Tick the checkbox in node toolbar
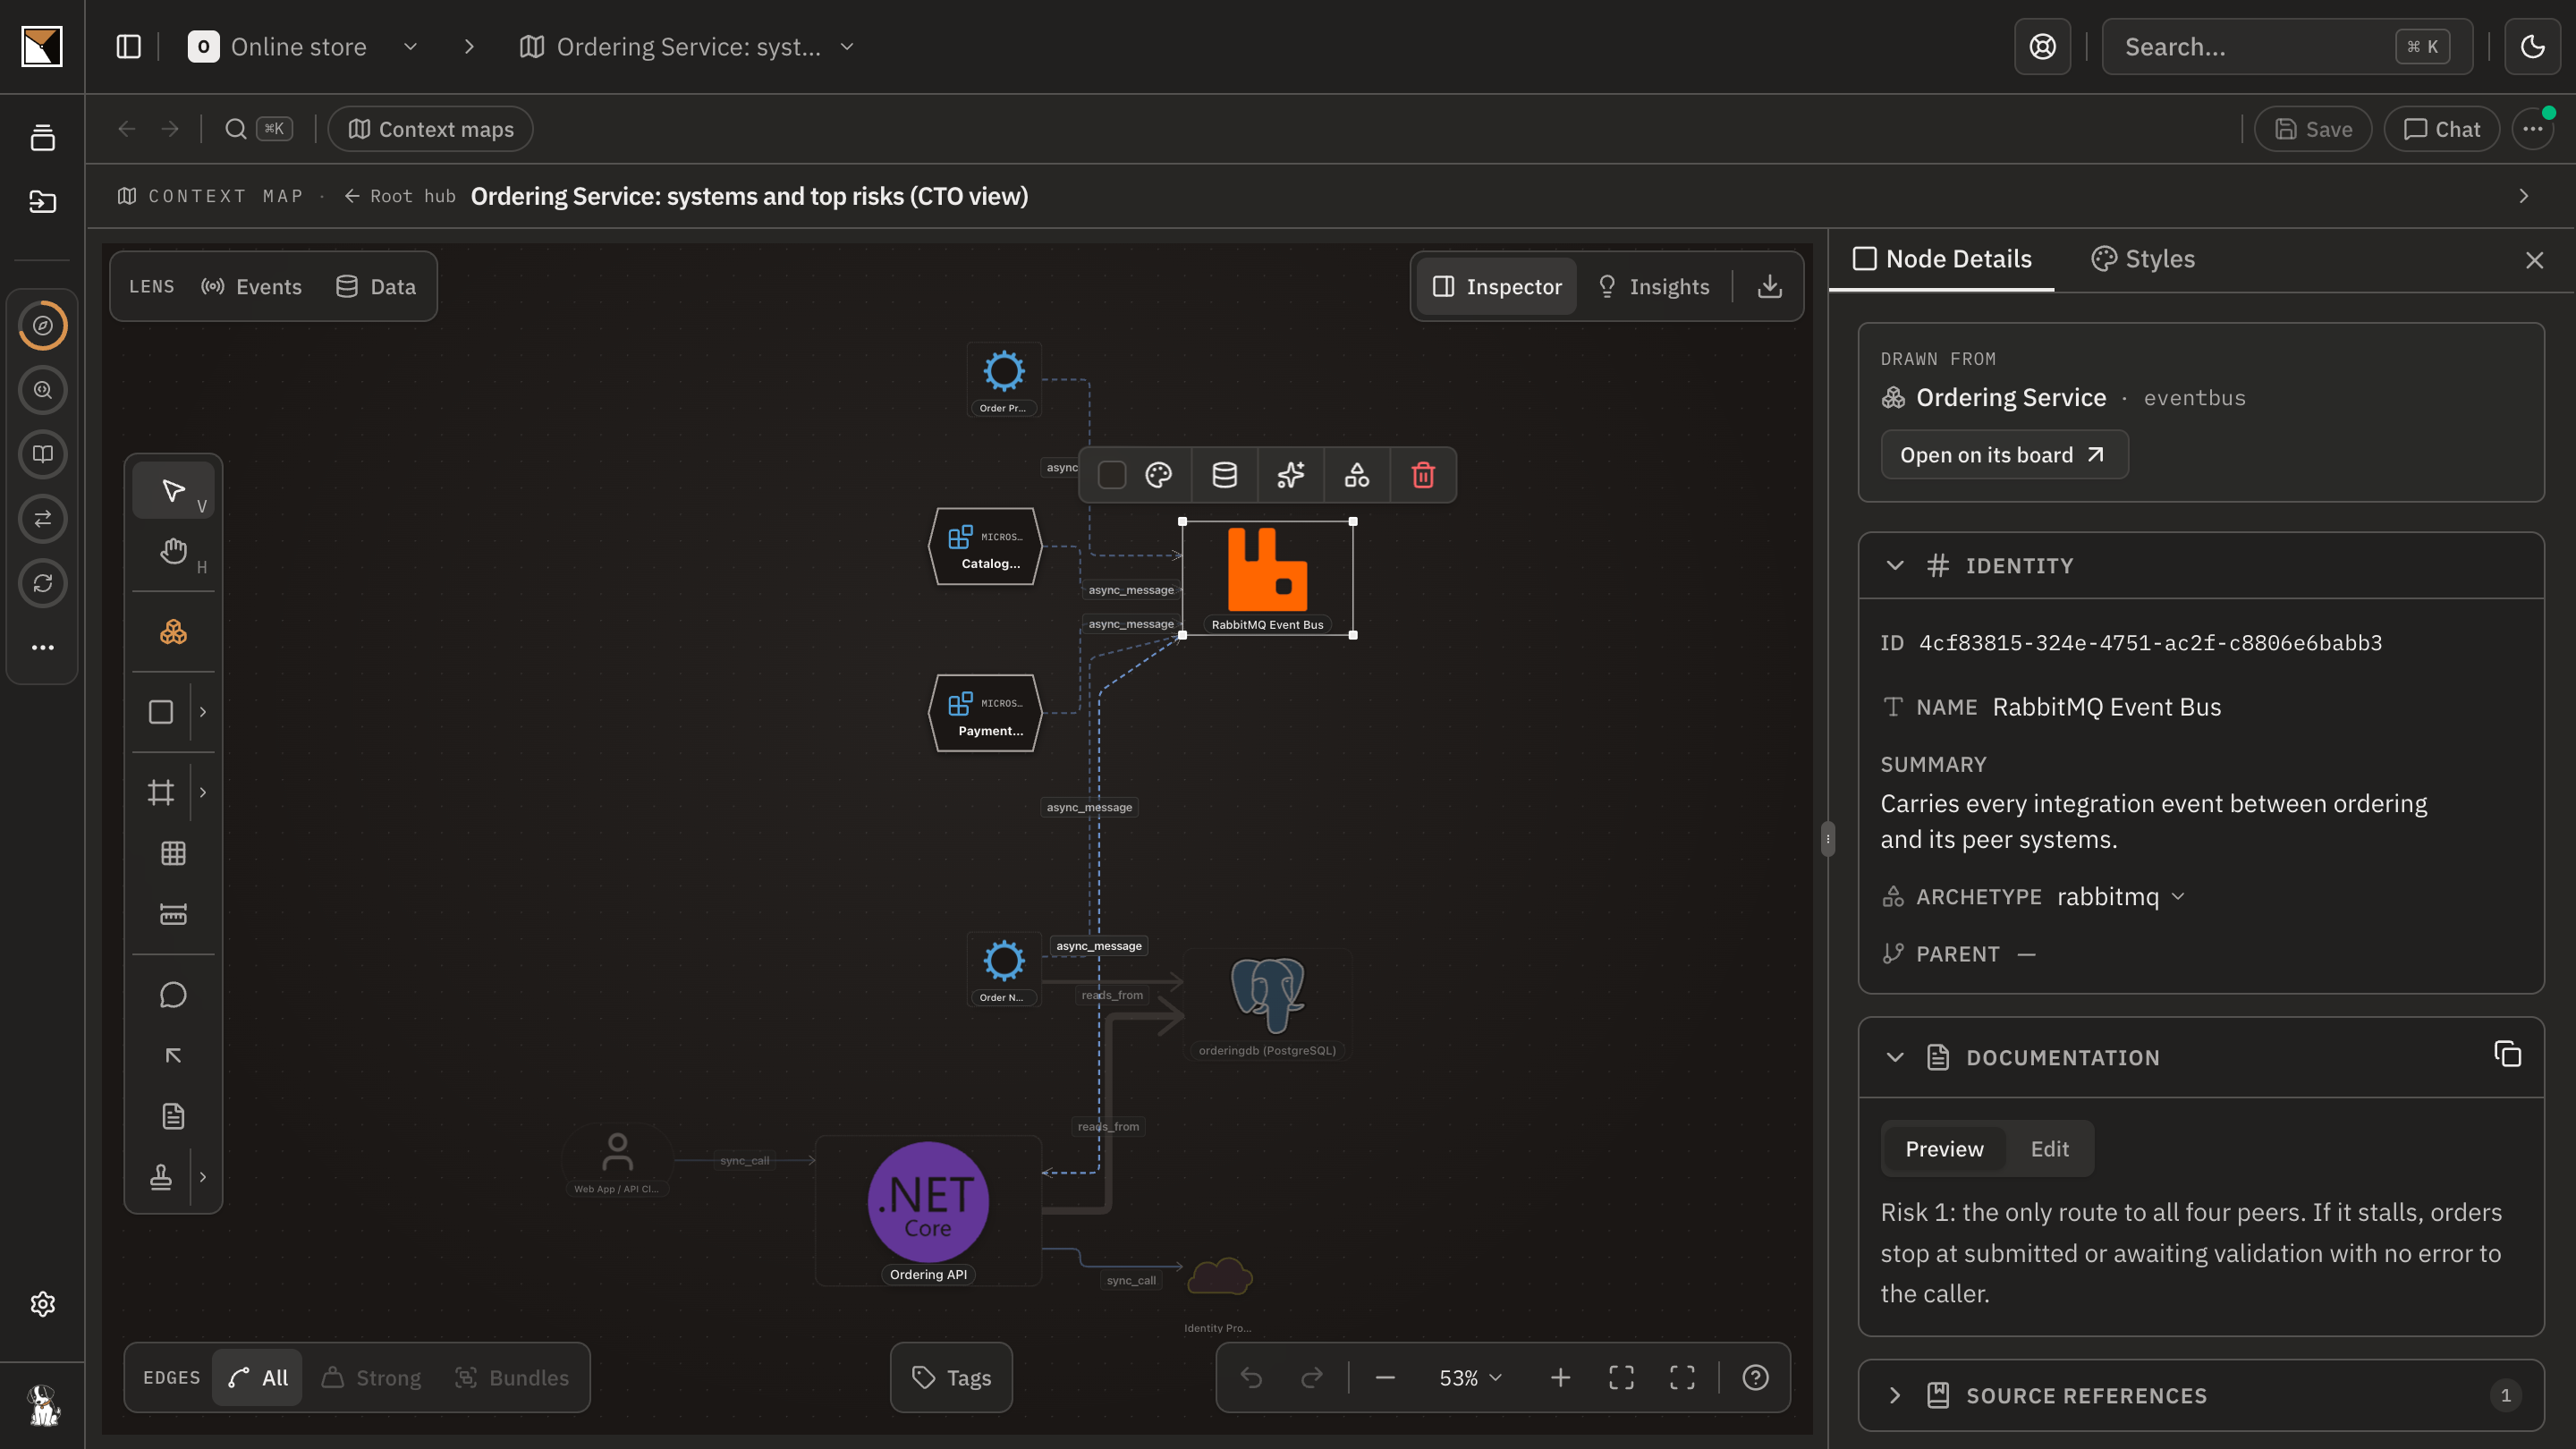The image size is (2576, 1449). (x=1112, y=475)
